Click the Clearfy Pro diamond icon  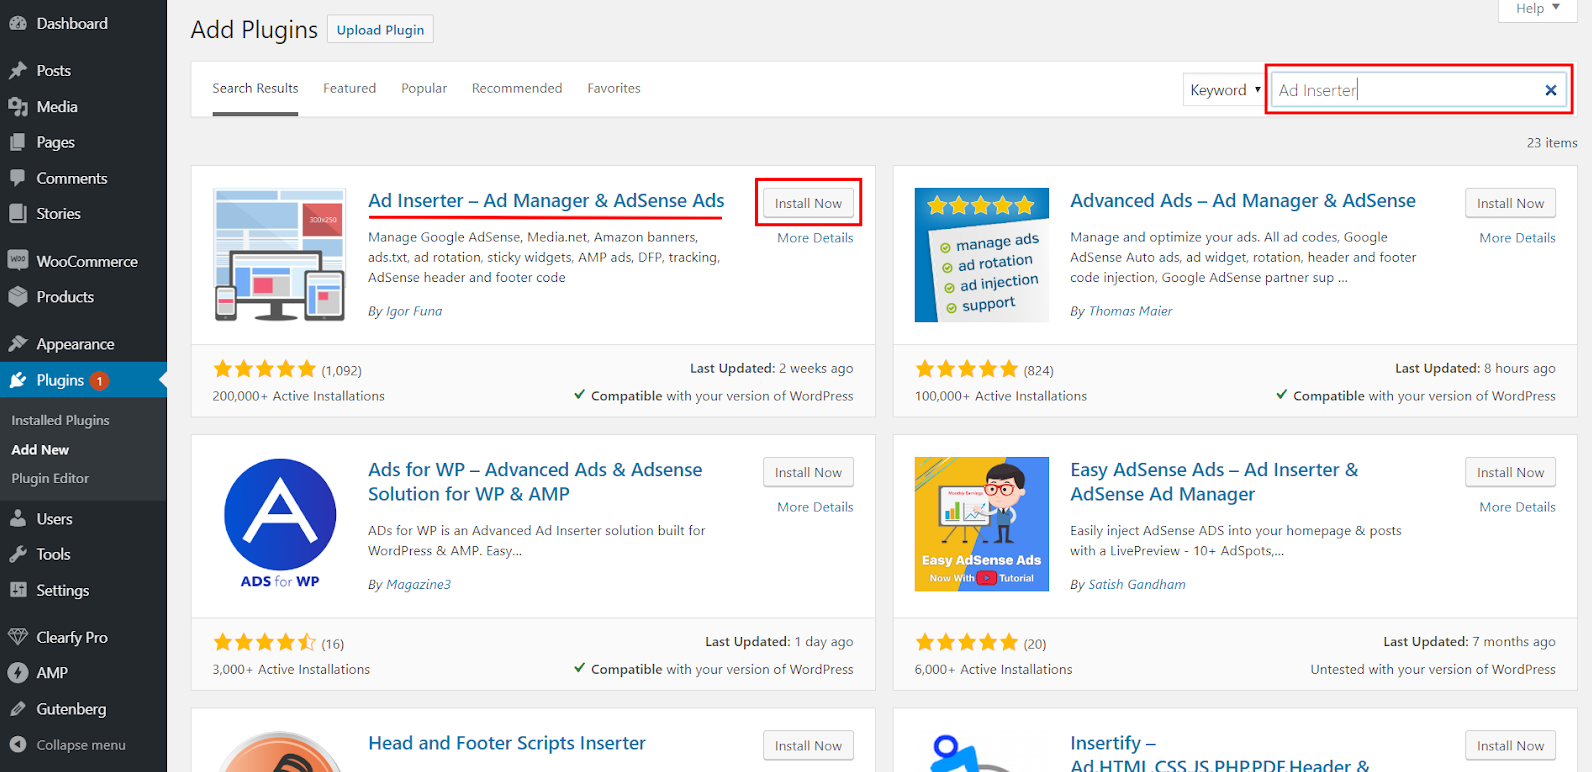(18, 637)
